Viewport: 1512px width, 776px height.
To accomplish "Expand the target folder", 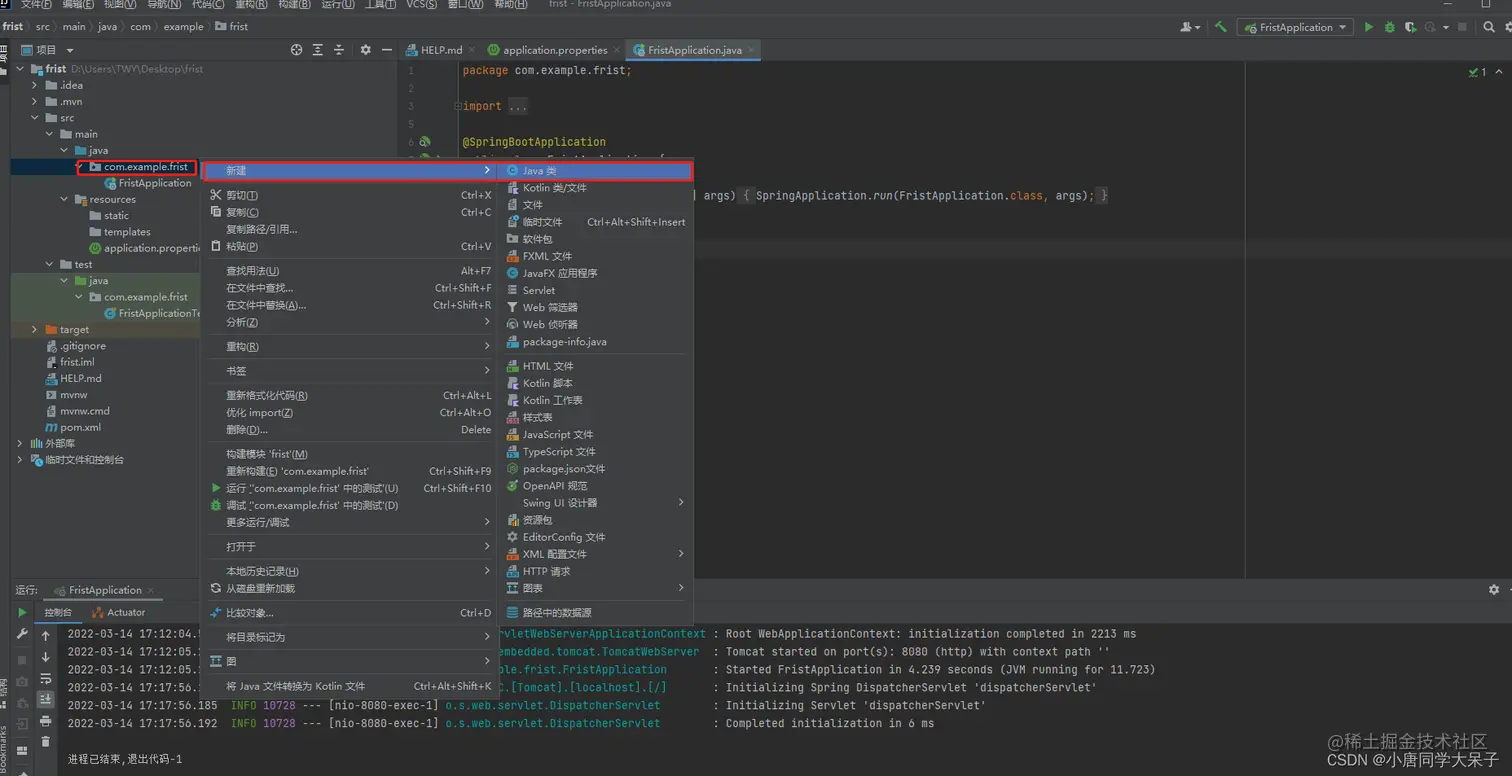I will (x=35, y=329).
